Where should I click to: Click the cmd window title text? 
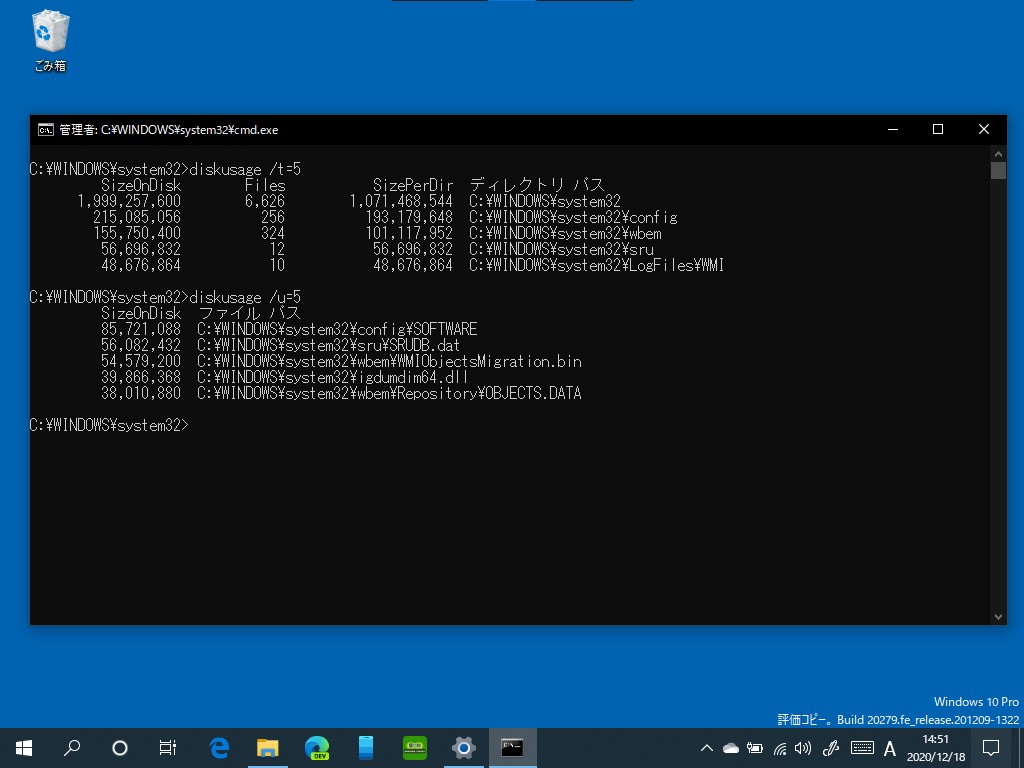tap(168, 130)
